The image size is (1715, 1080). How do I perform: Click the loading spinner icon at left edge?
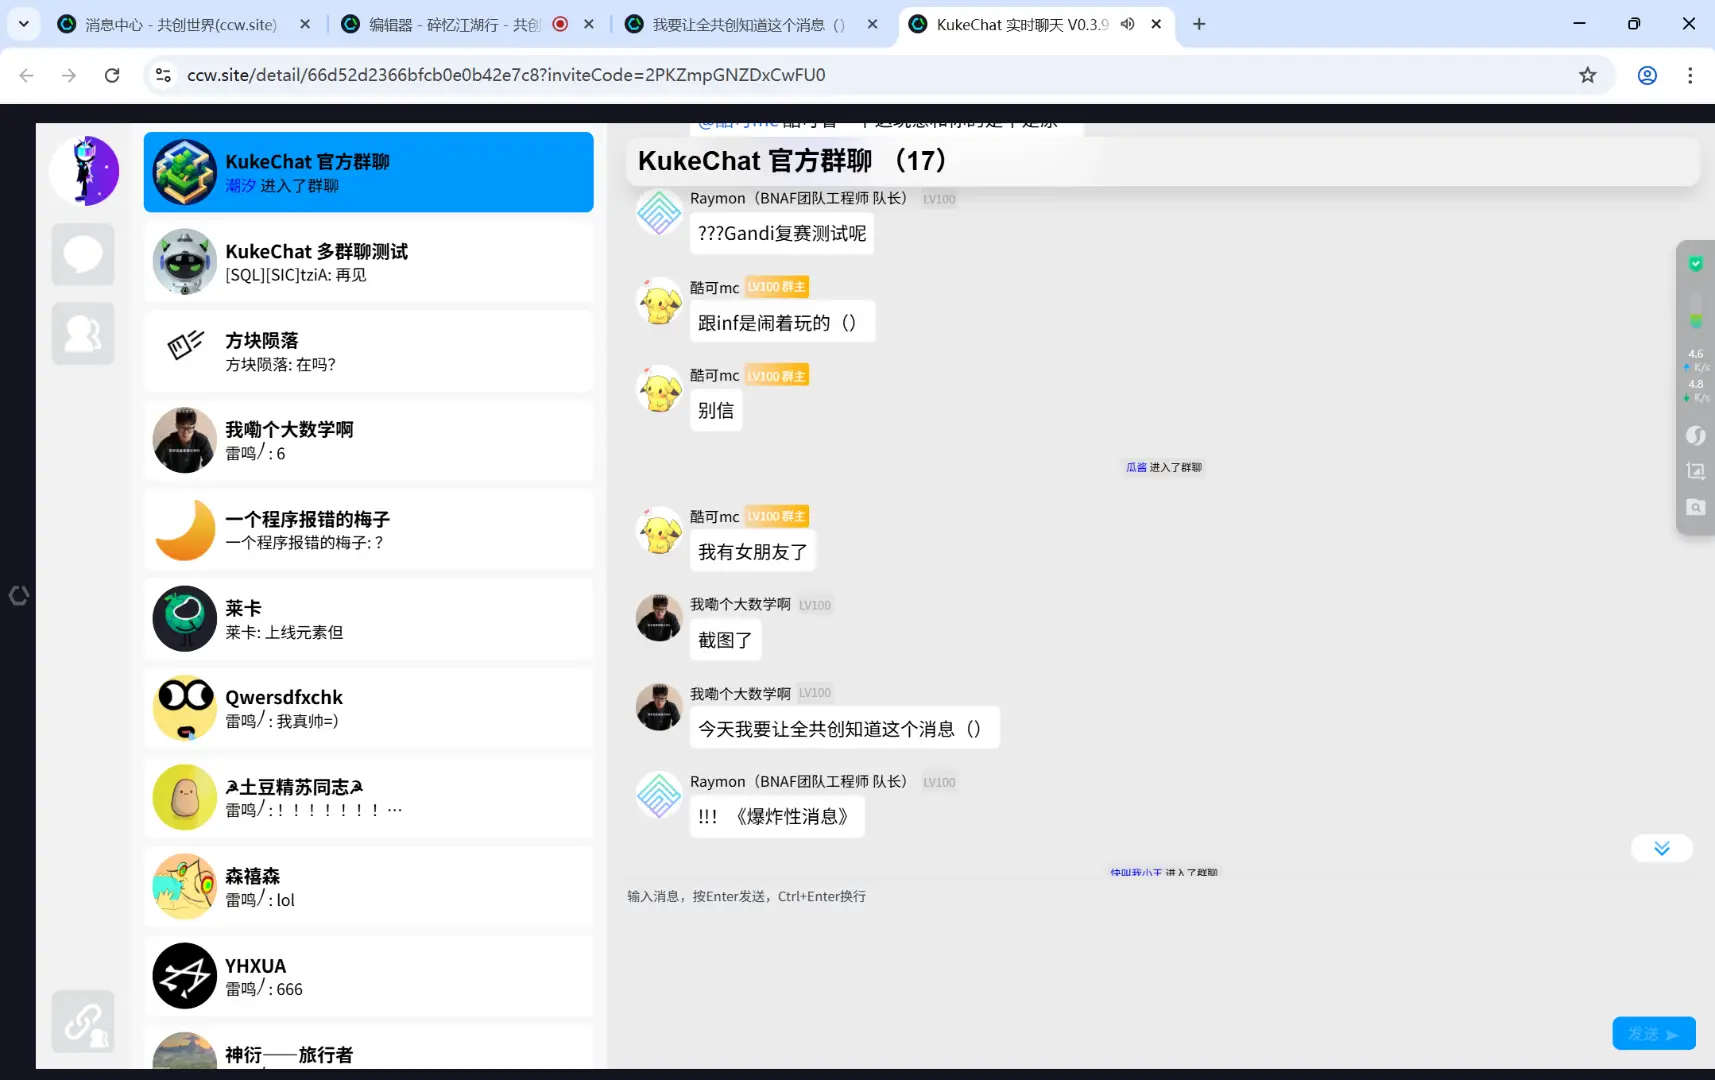tap(19, 596)
